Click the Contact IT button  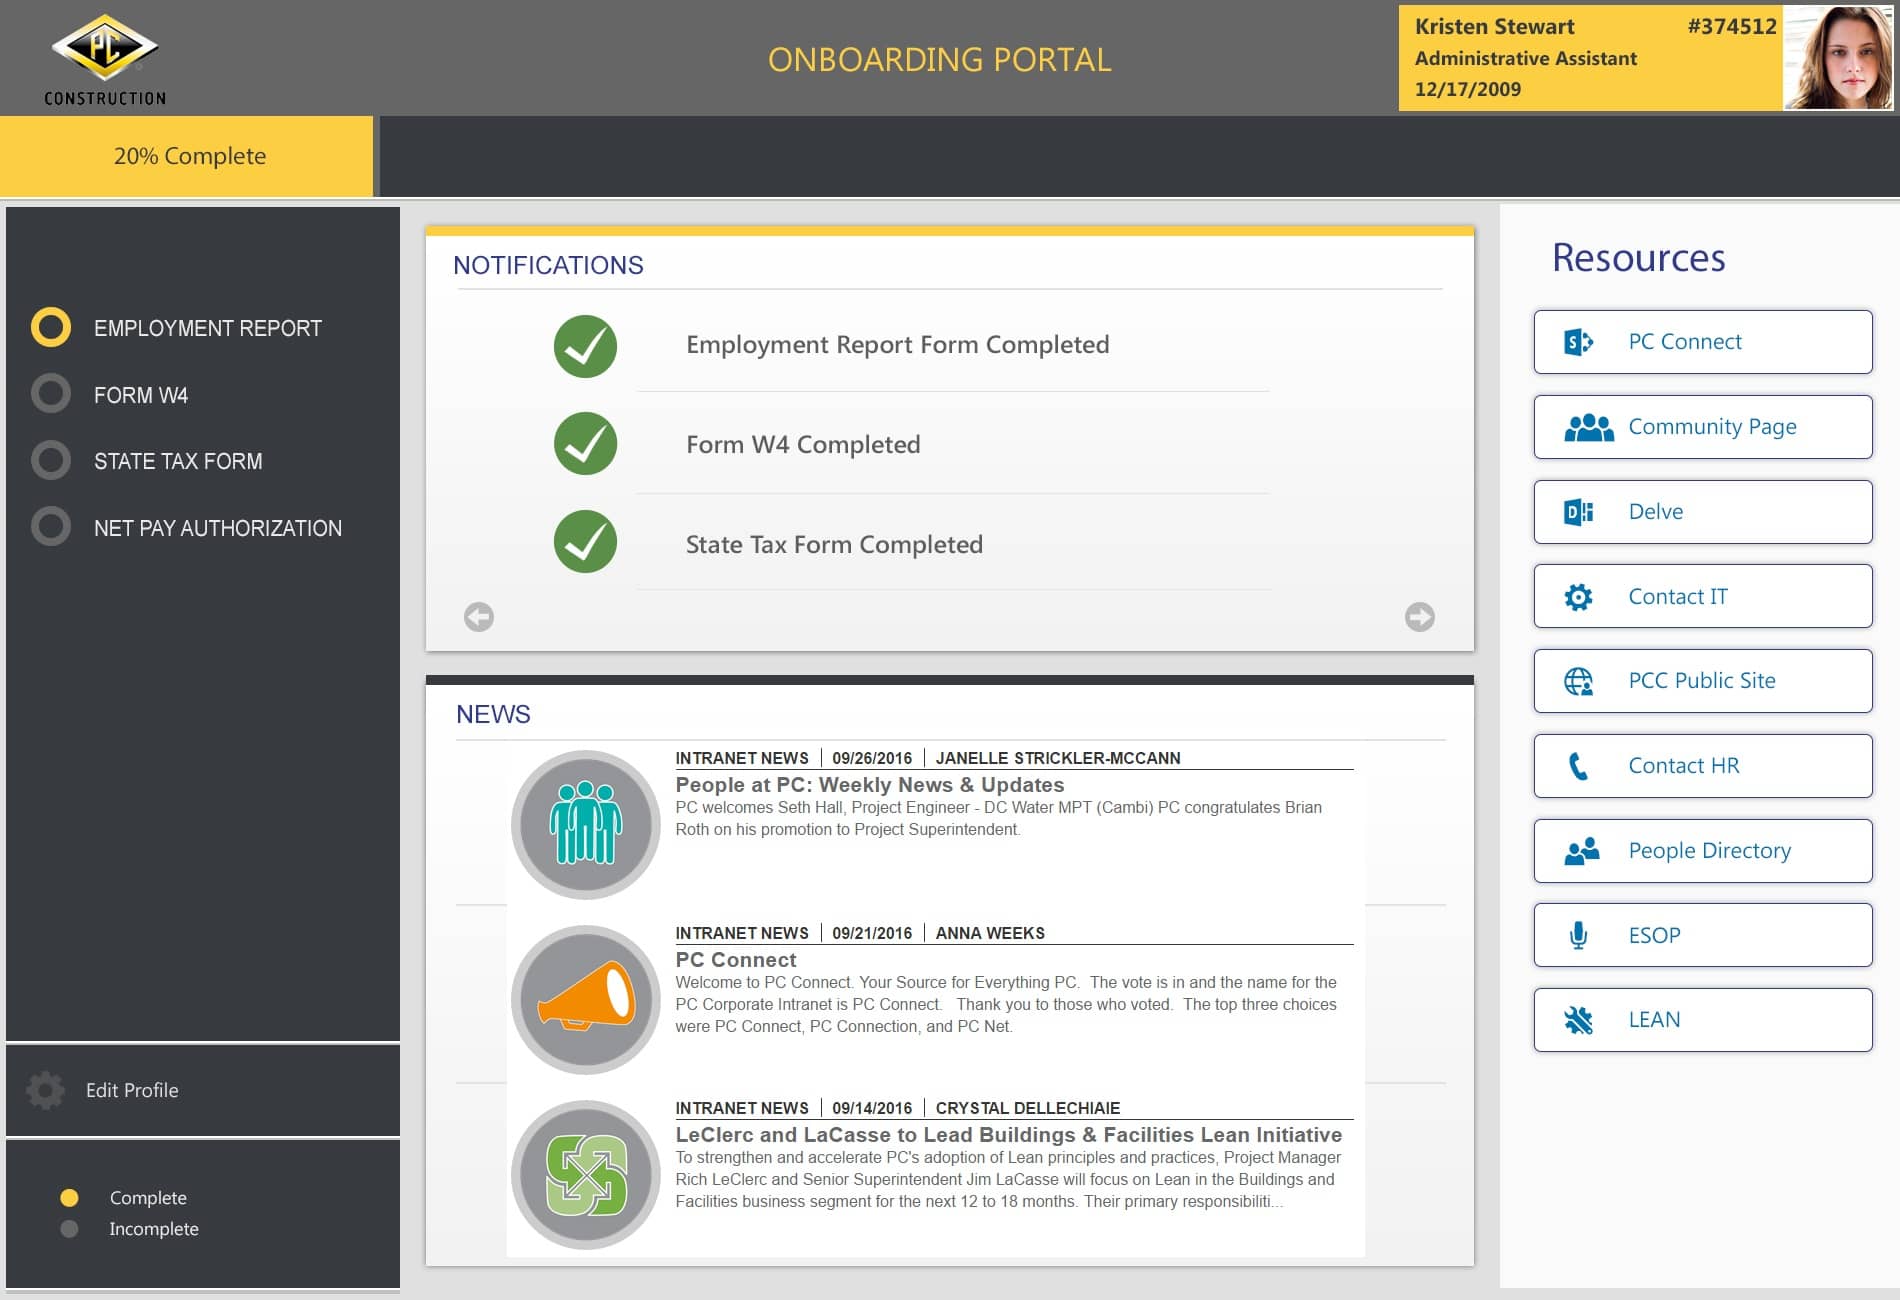point(1703,596)
